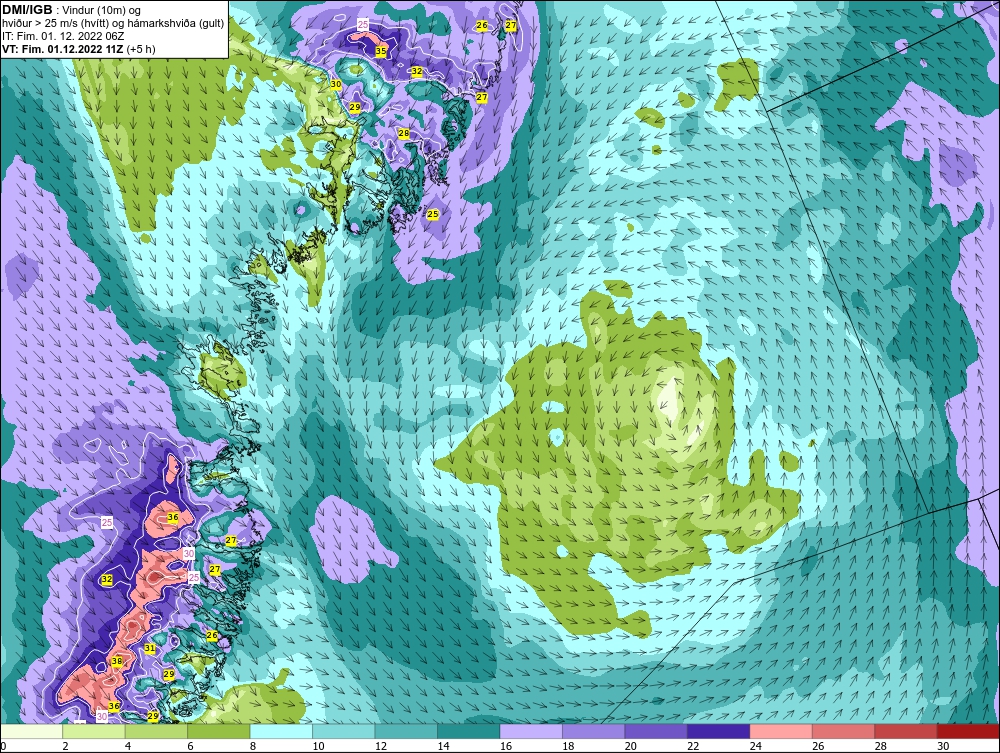Click the '20' tick on the color scale

pos(631,746)
